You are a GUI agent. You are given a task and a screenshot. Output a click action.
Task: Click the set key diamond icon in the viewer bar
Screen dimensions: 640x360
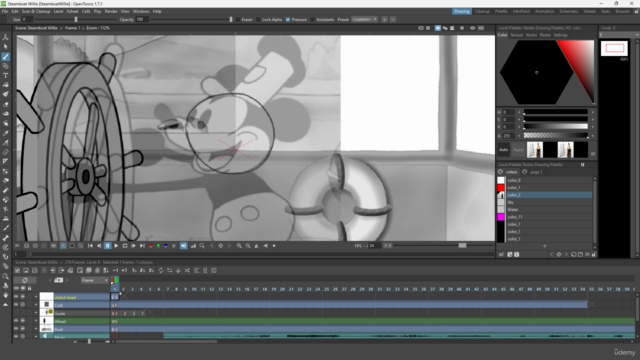tap(220, 246)
